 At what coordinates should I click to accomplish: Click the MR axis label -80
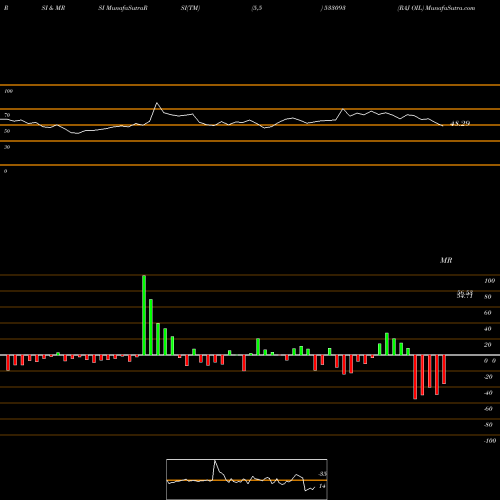coord(488,425)
